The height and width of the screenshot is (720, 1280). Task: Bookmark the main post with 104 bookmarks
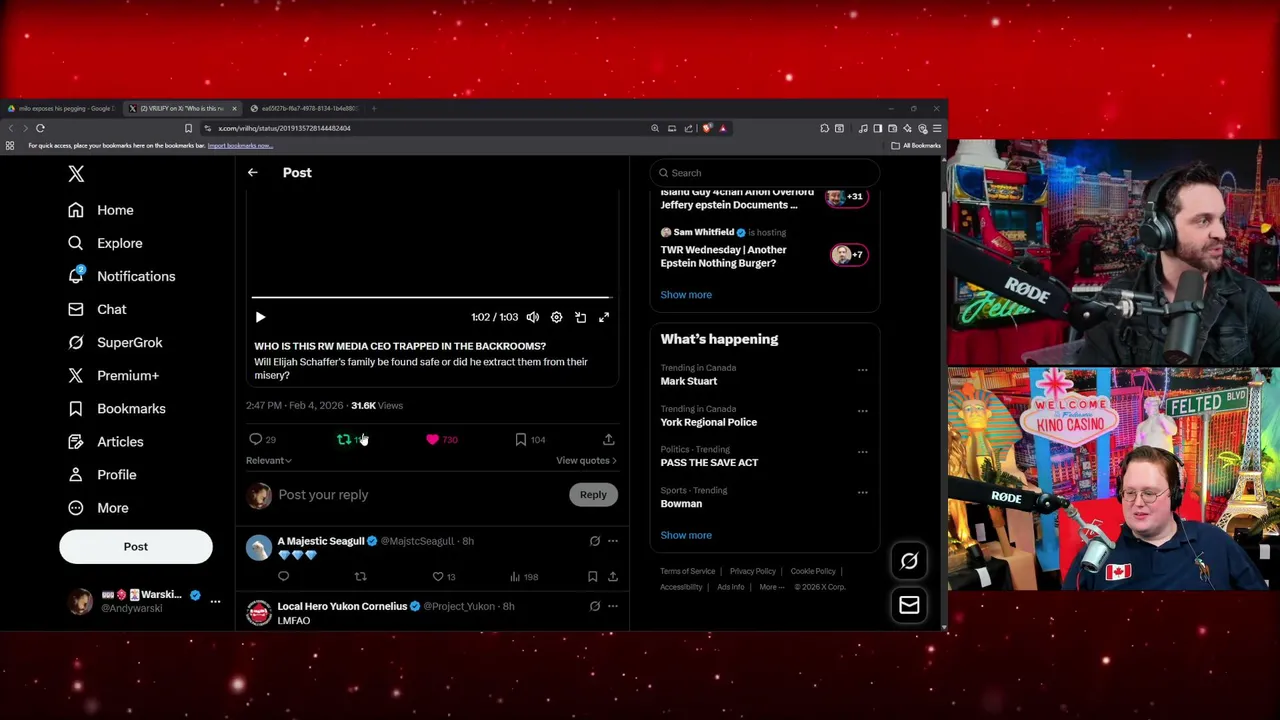pyautogui.click(x=530, y=439)
